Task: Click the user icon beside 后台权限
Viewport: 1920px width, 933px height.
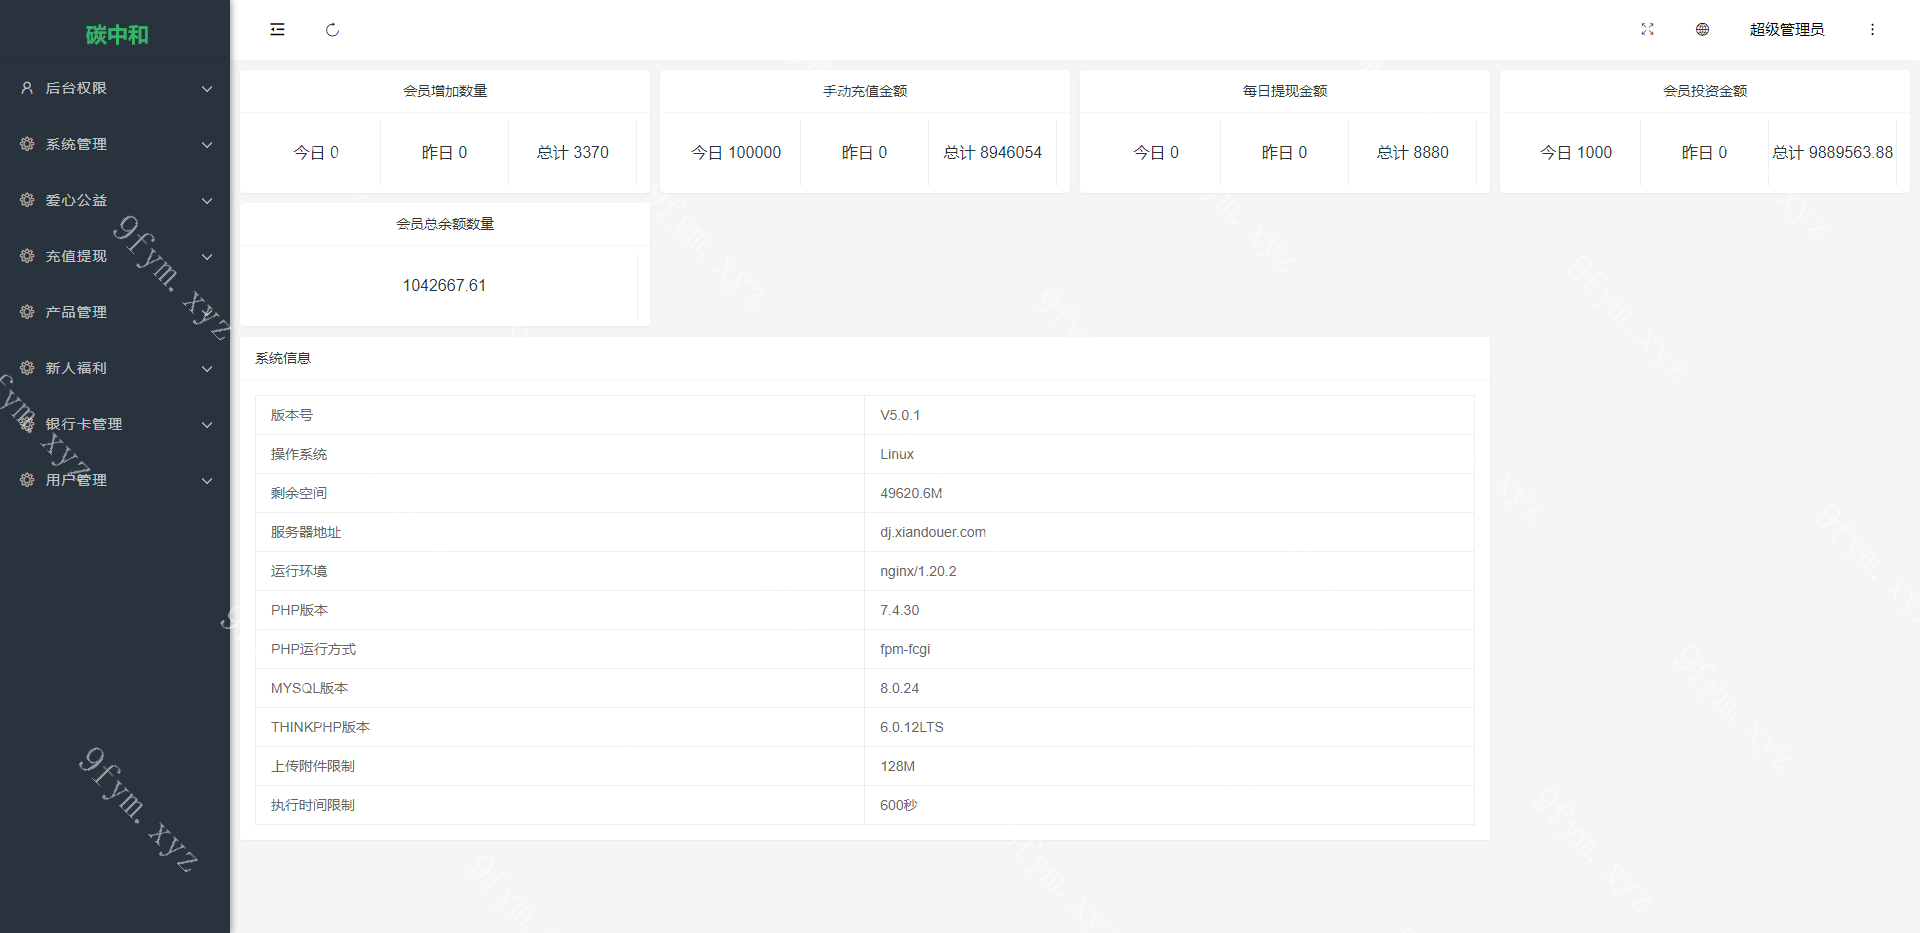Action: [27, 88]
